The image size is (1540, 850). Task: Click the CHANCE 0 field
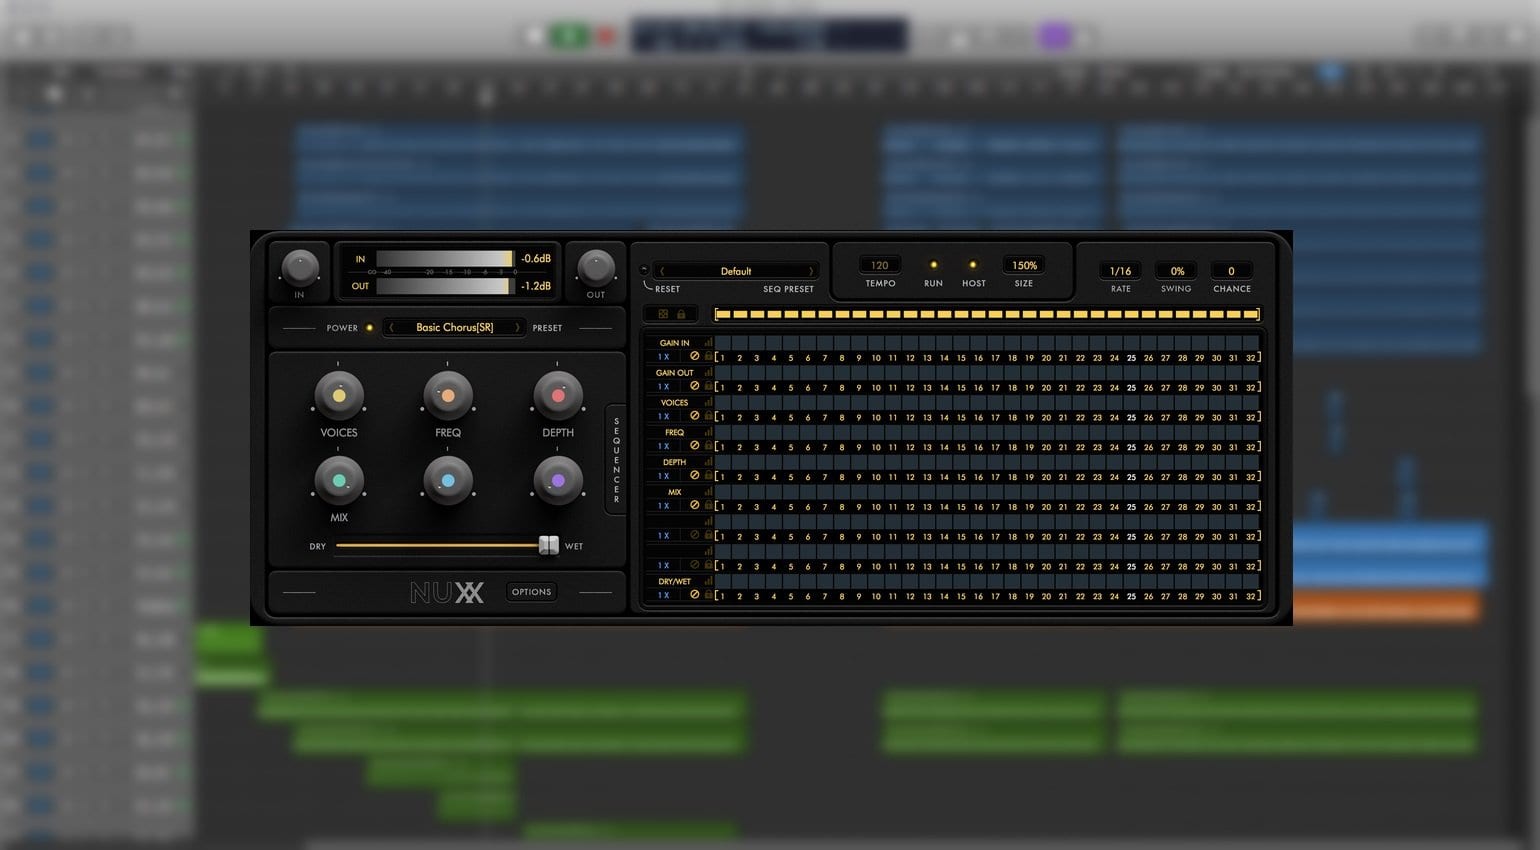pyautogui.click(x=1231, y=271)
